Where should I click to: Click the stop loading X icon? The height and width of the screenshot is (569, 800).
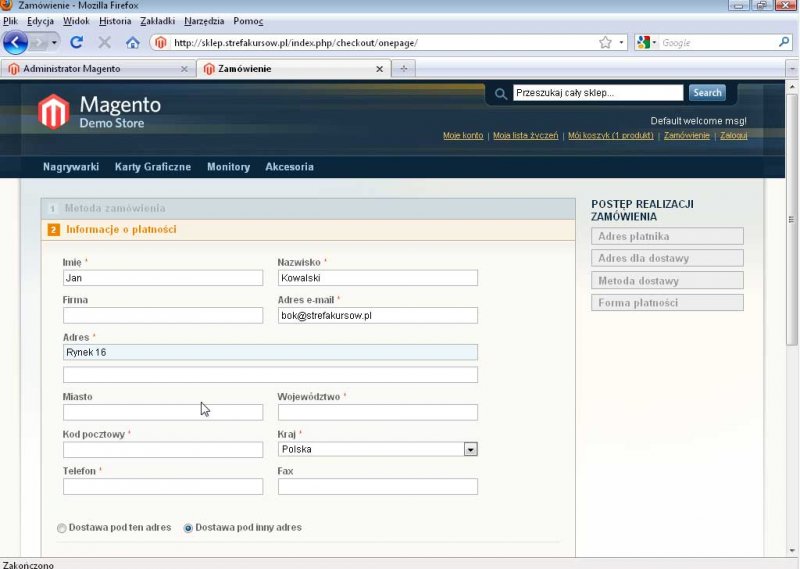tap(104, 43)
